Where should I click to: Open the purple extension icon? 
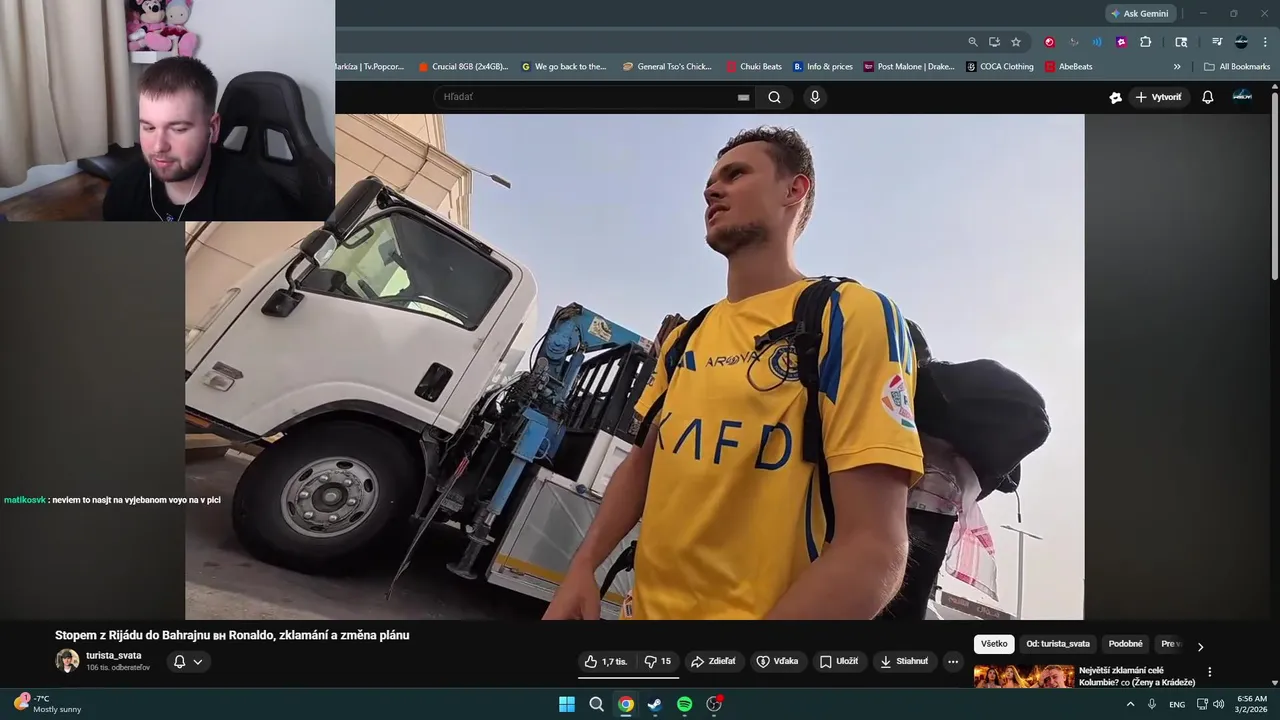1121,42
